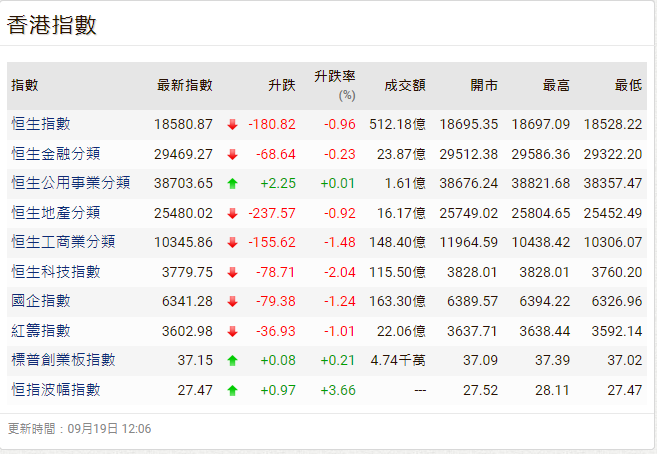Screen dimensions: 657x454
Task: Open the 恒指波幅指數 link
Action: click(56, 390)
